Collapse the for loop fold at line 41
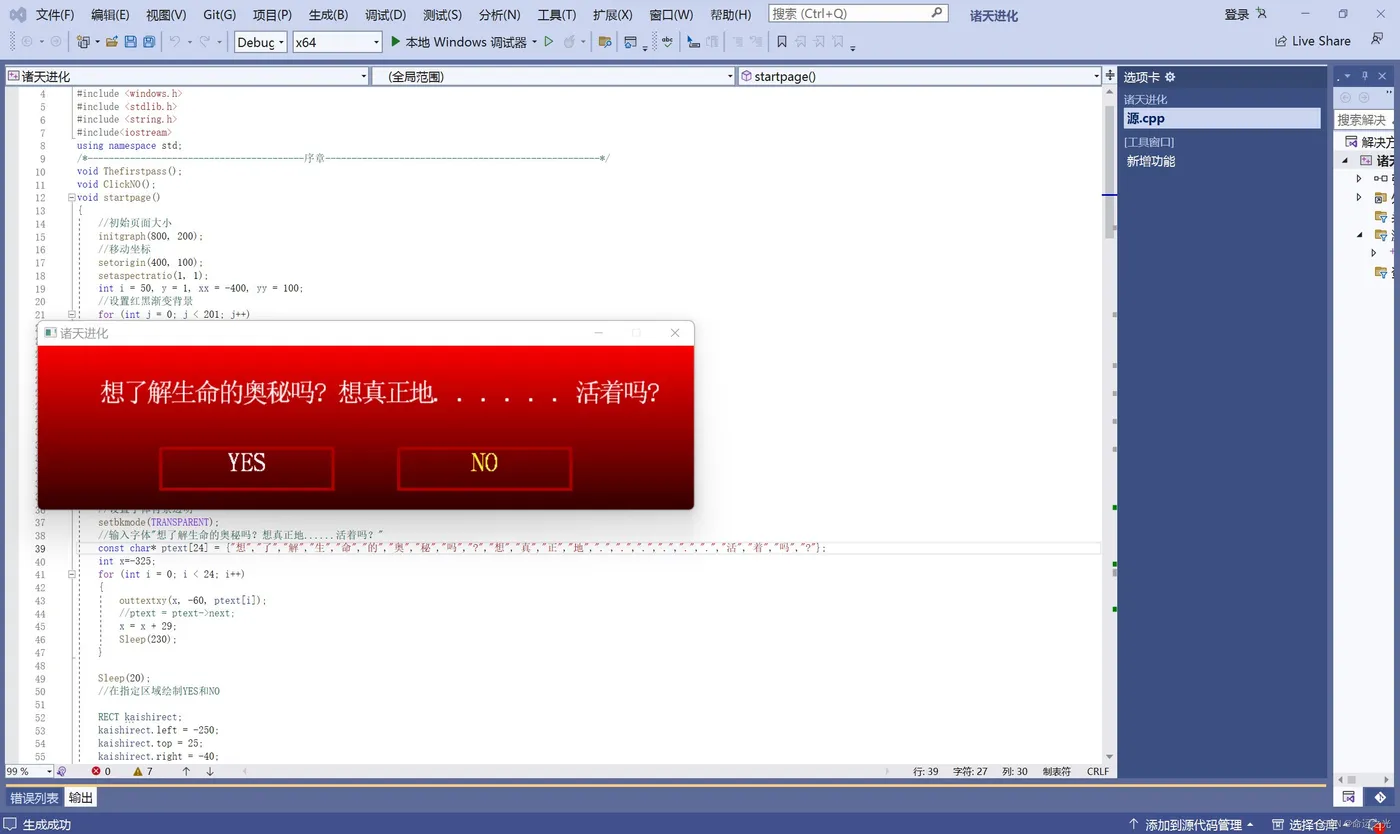The image size is (1400, 834). point(71,574)
